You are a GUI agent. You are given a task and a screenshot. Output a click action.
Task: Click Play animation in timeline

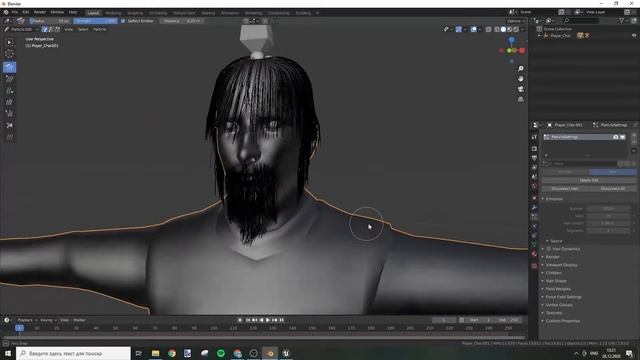(268, 320)
